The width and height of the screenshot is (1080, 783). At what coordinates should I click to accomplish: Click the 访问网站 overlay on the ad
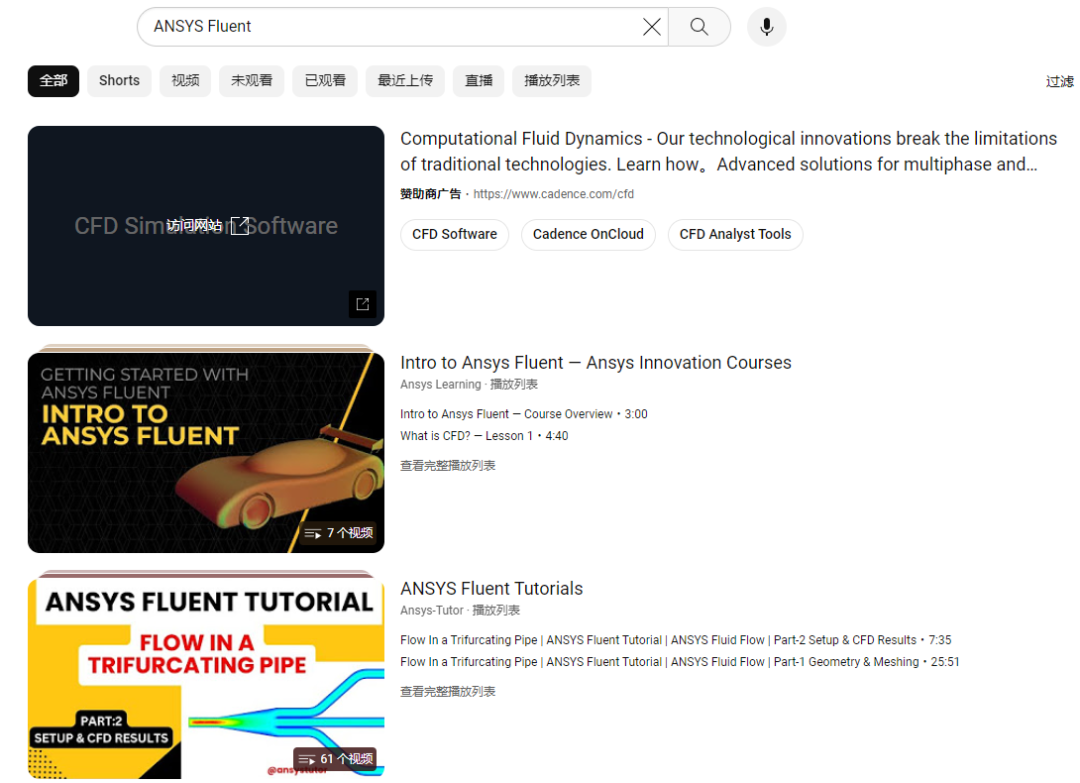[207, 225]
